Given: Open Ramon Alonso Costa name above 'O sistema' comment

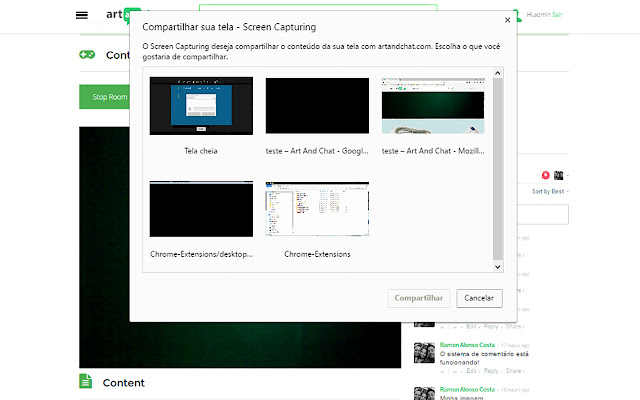Looking at the screenshot, I should (x=467, y=345).
